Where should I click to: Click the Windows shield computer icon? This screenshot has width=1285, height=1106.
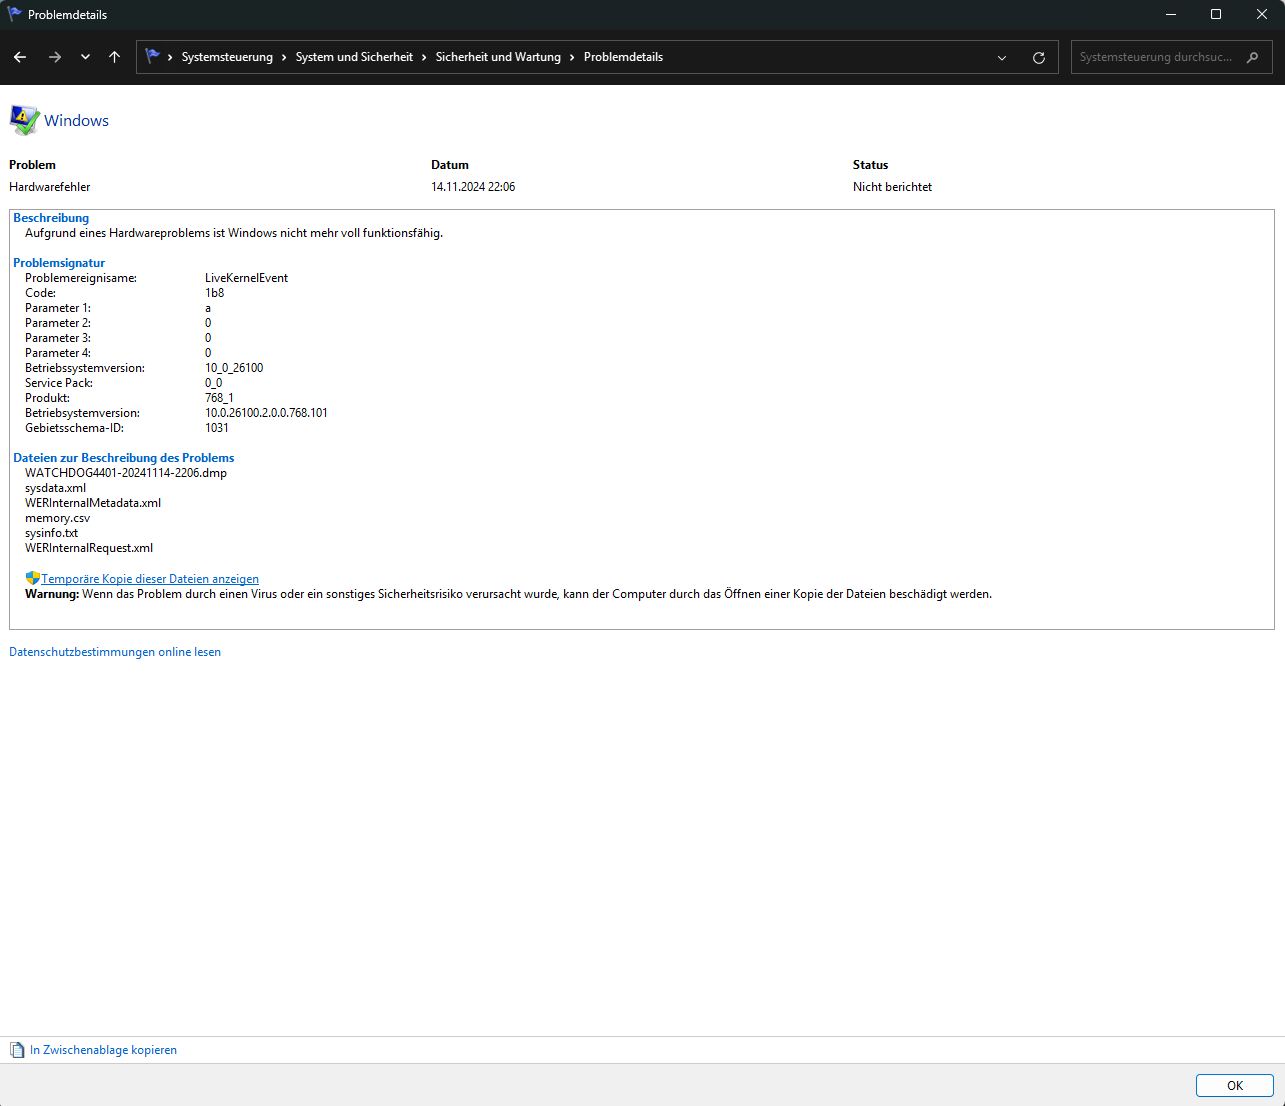click(x=24, y=120)
